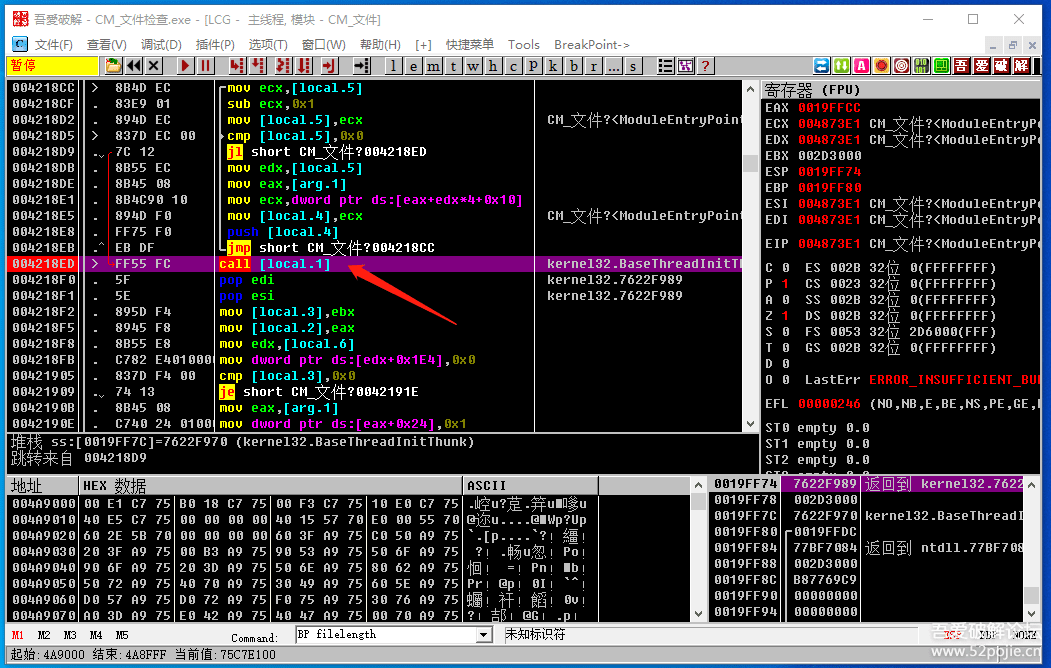Pause execution with the red pause icon
Viewport: 1051px width, 668px height.
click(206, 66)
